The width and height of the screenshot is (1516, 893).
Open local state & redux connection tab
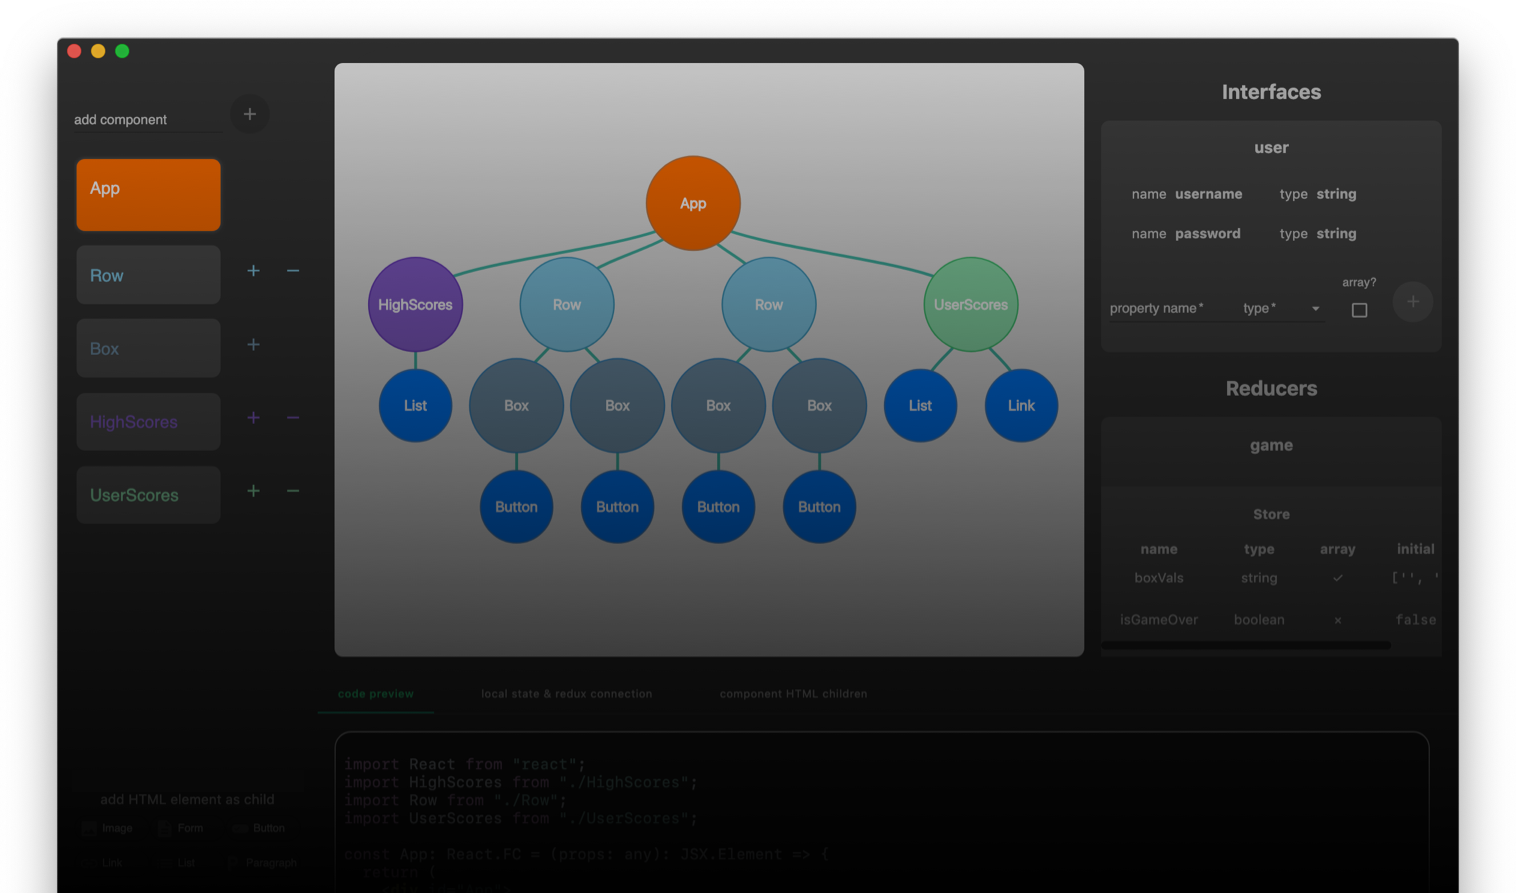(x=567, y=694)
